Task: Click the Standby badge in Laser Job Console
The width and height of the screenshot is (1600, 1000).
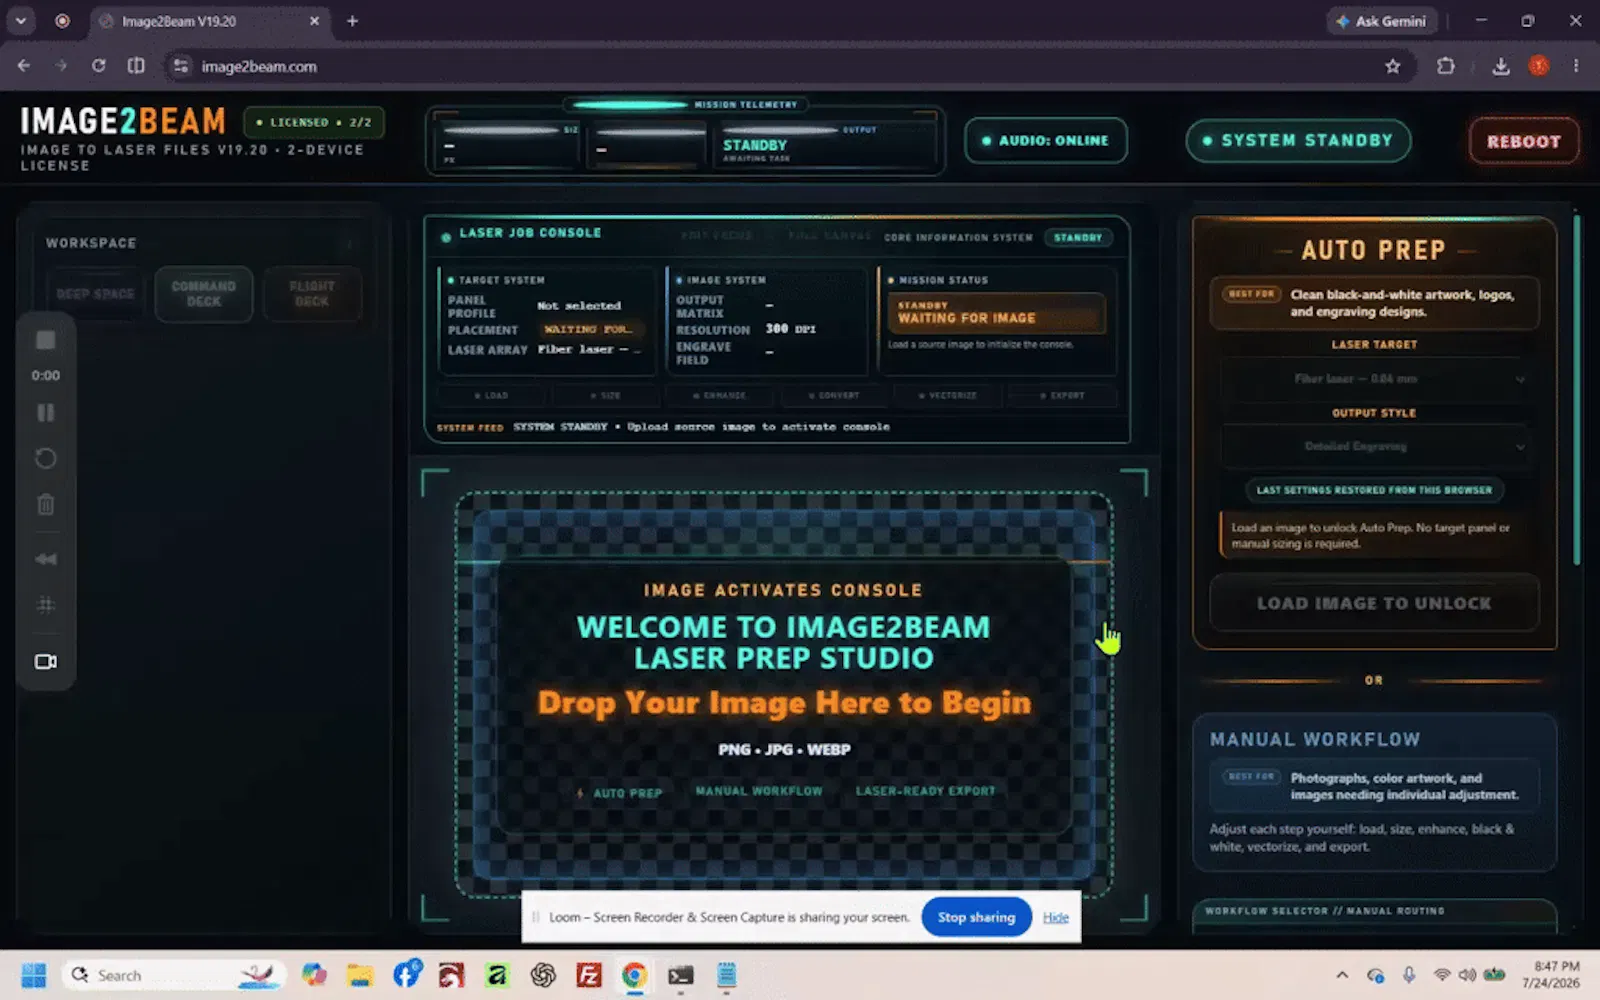Action: pos(1078,238)
